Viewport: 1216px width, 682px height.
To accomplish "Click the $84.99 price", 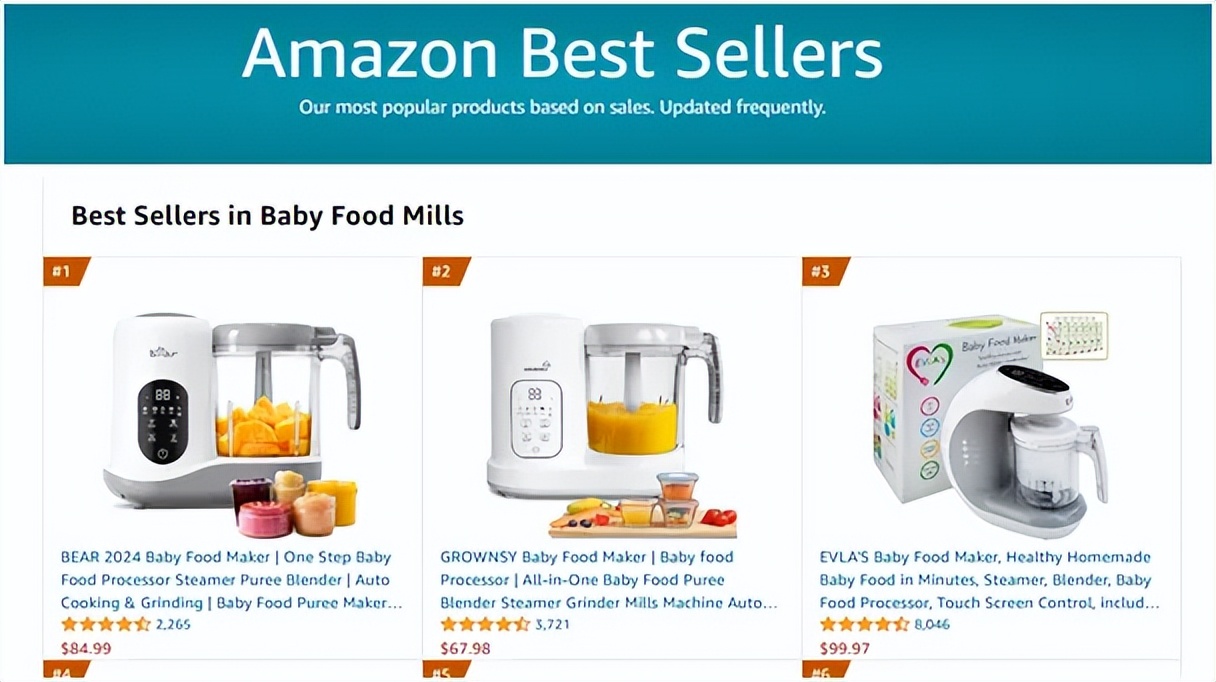I will (86, 648).
